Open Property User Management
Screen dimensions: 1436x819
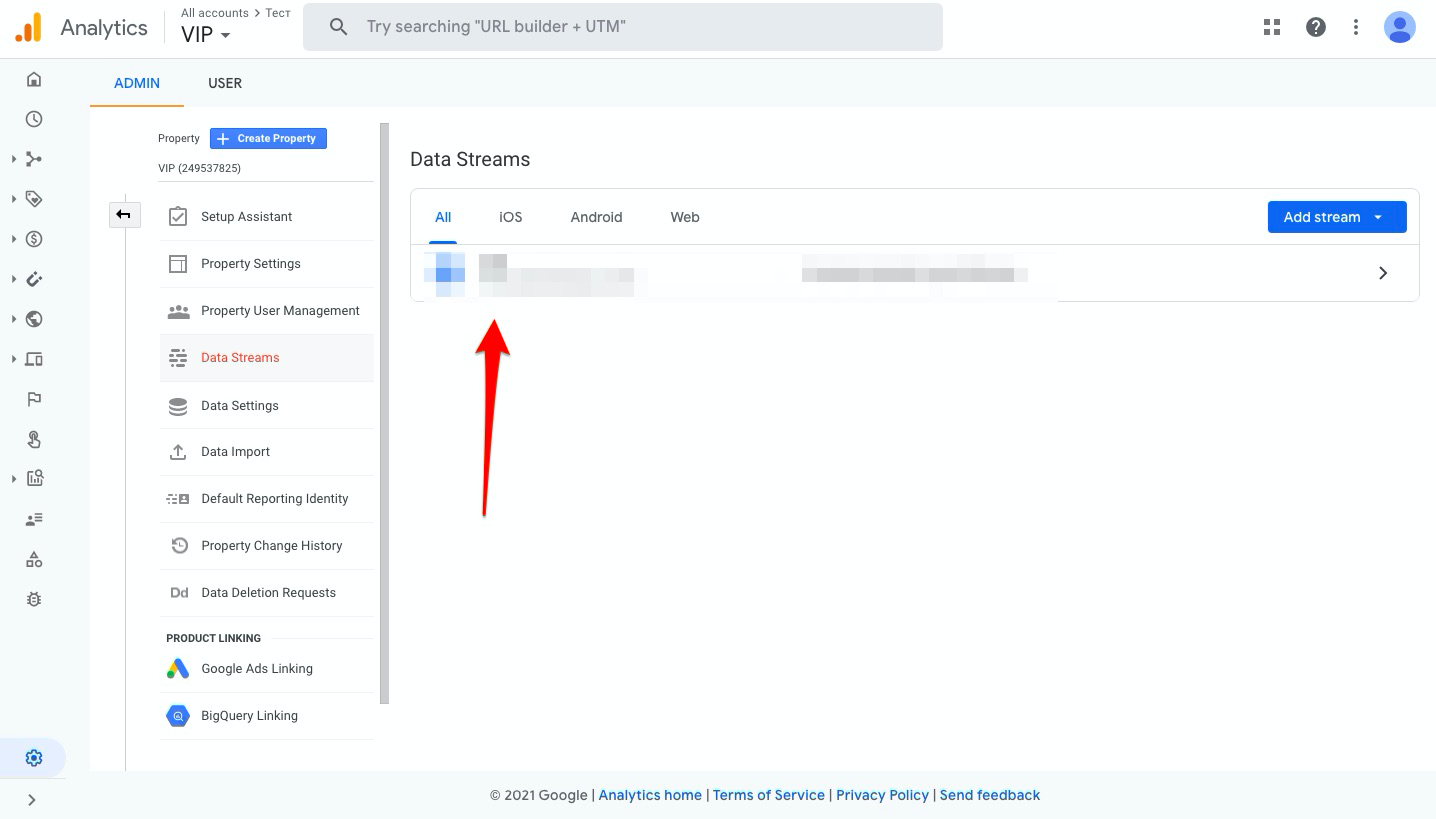coord(266,311)
